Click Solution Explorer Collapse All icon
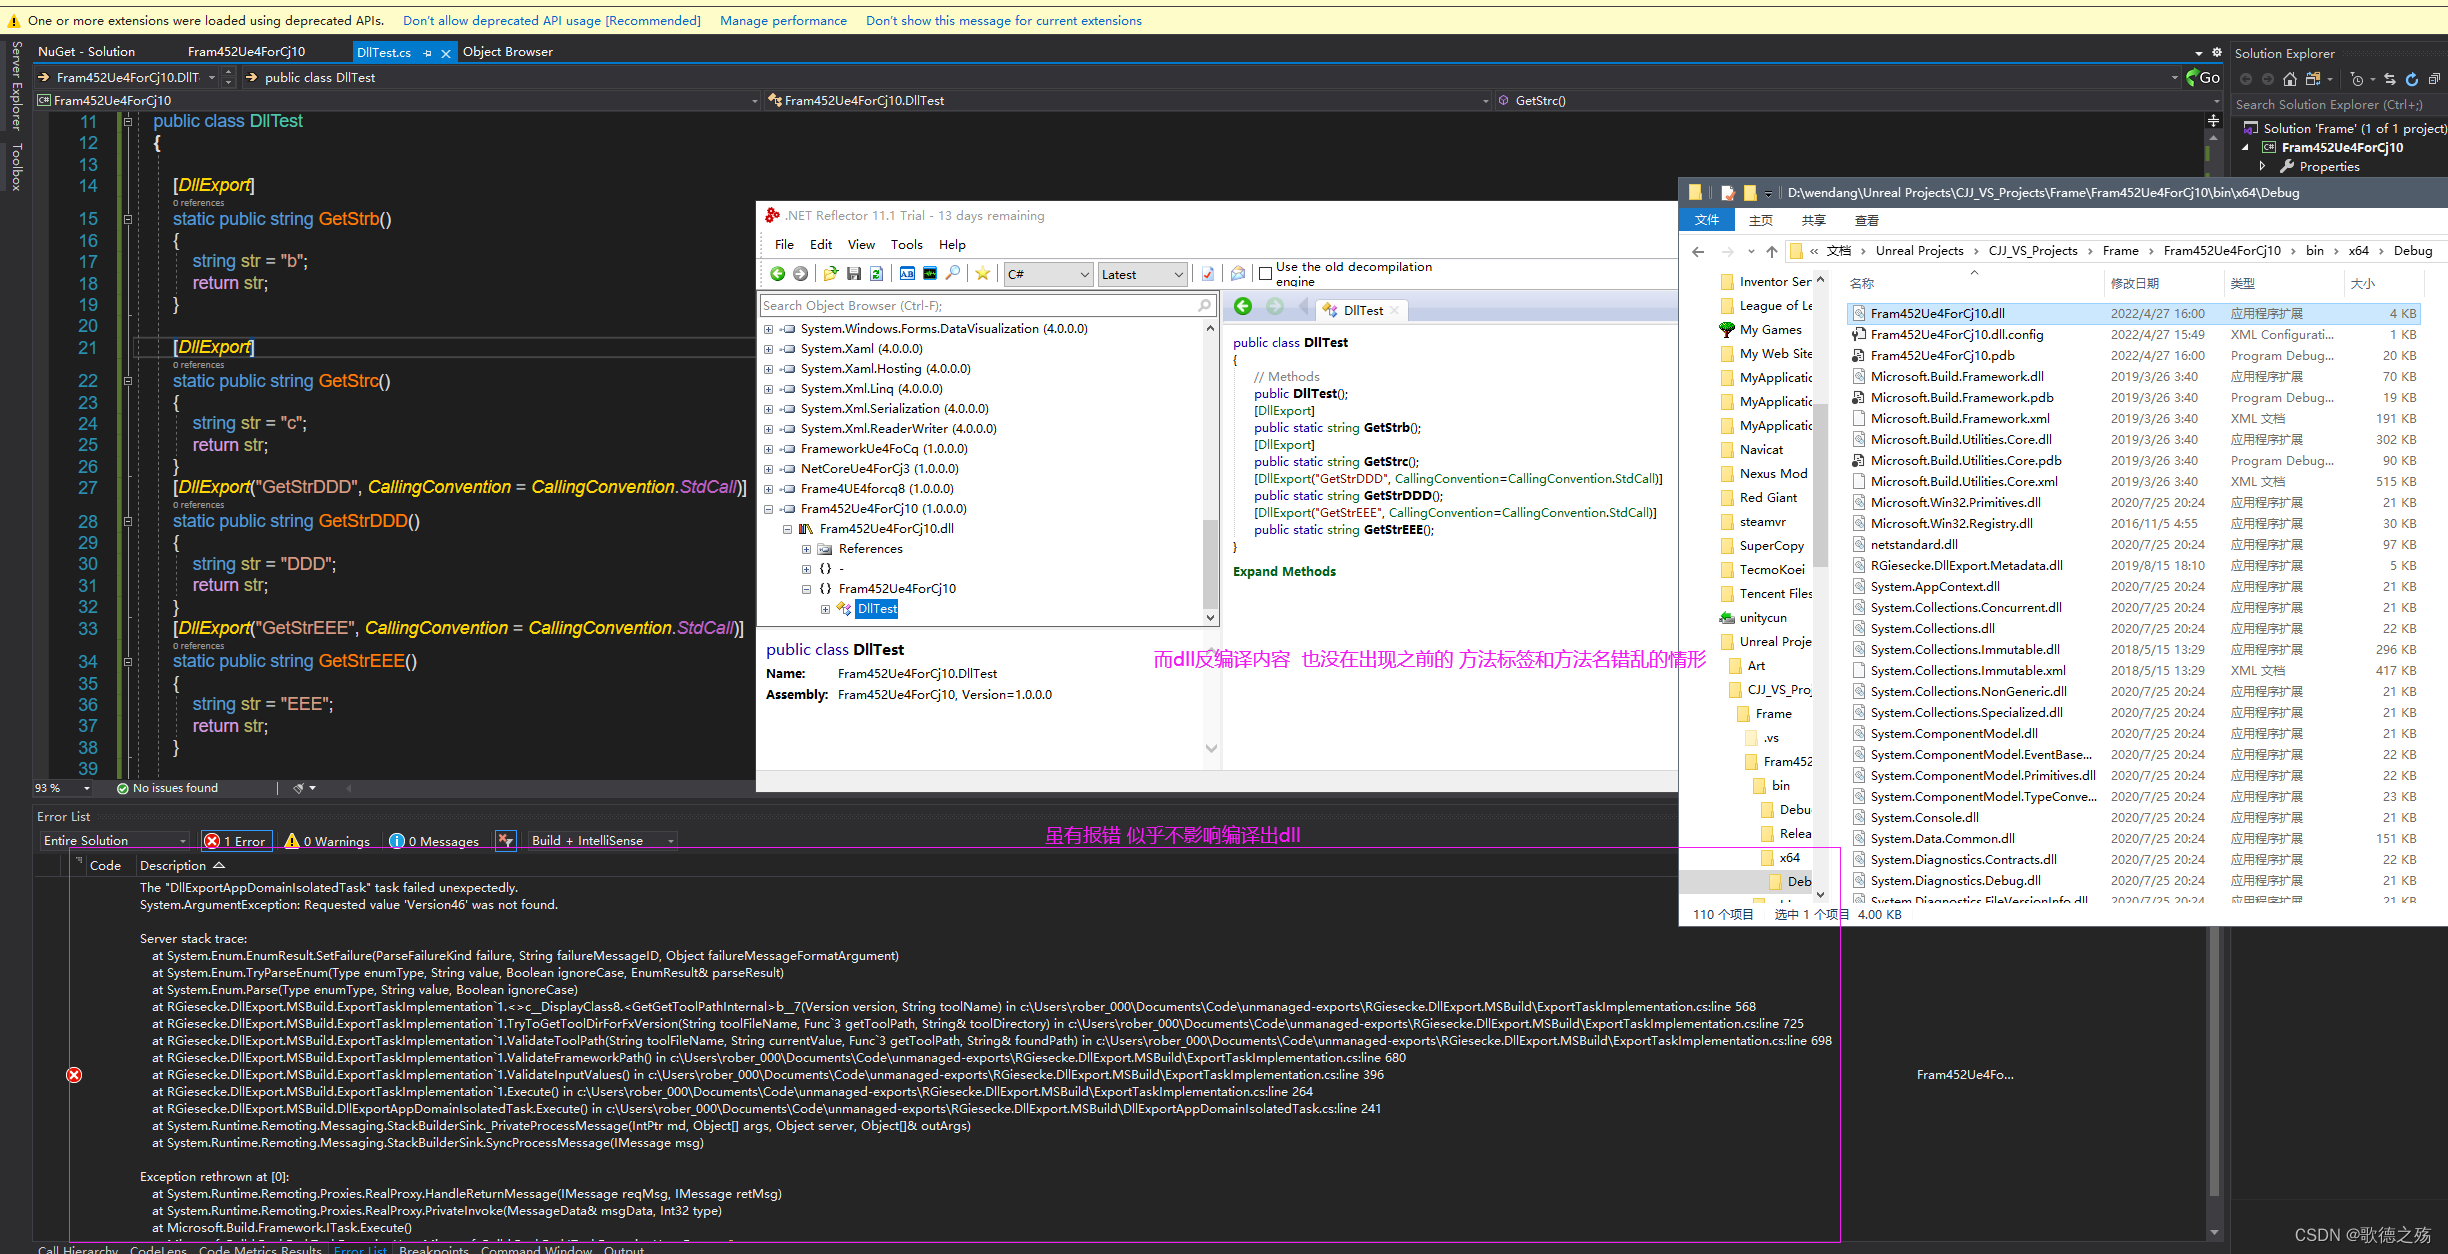Screen dimensions: 2448x1254 (2434, 79)
